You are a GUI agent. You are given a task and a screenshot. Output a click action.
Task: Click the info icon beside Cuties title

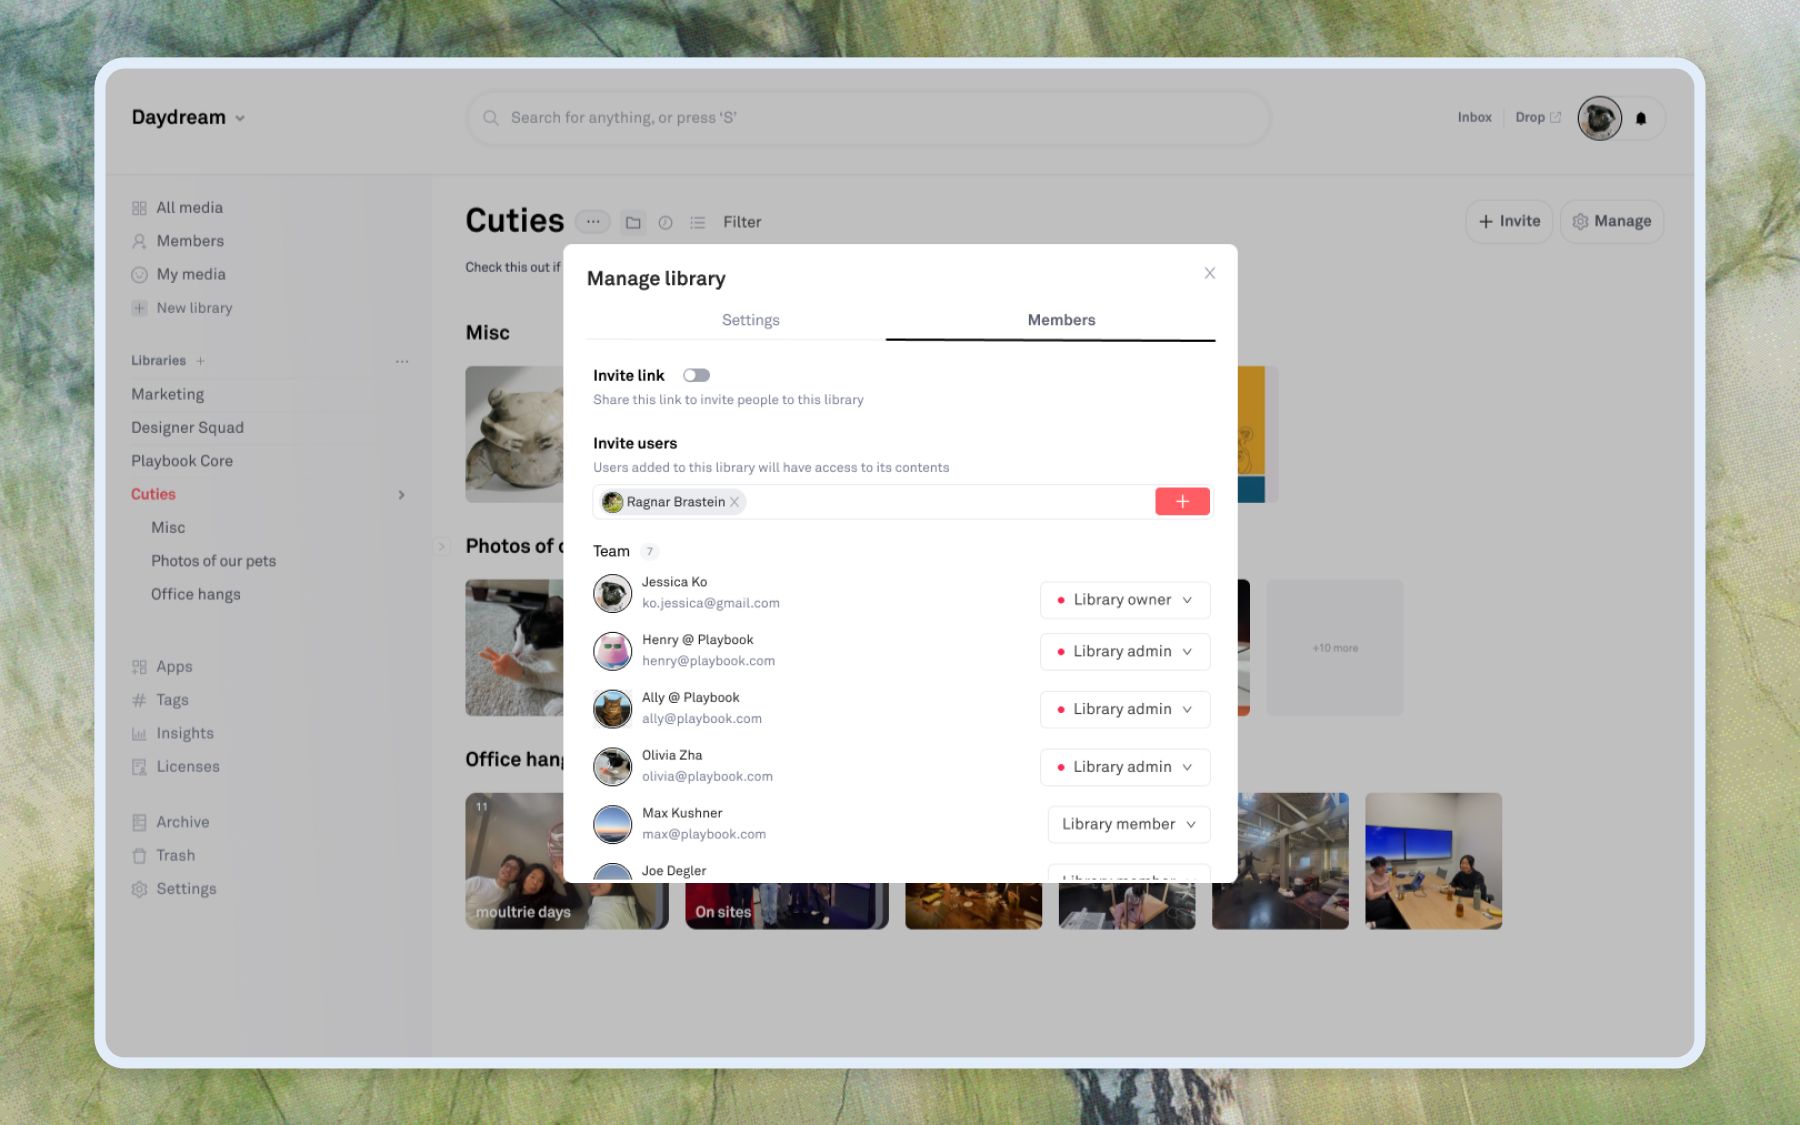(x=665, y=222)
